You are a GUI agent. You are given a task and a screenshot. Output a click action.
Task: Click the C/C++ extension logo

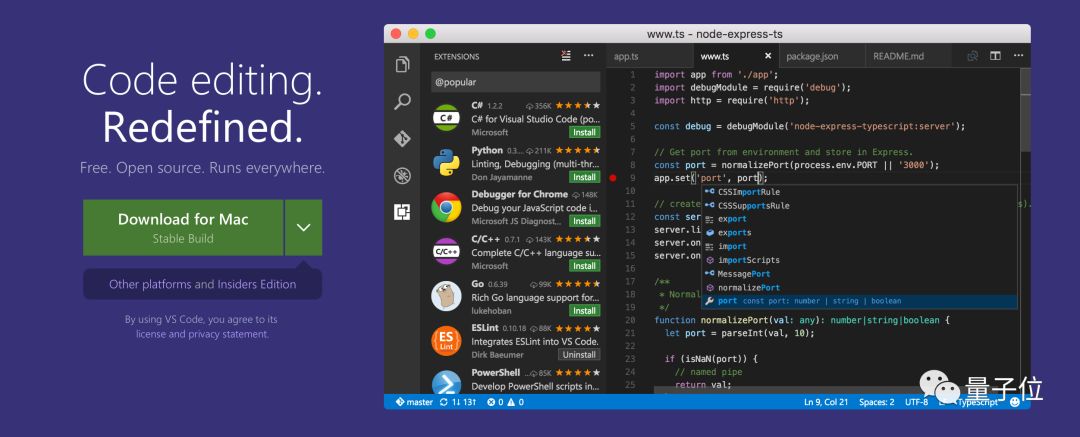click(446, 252)
